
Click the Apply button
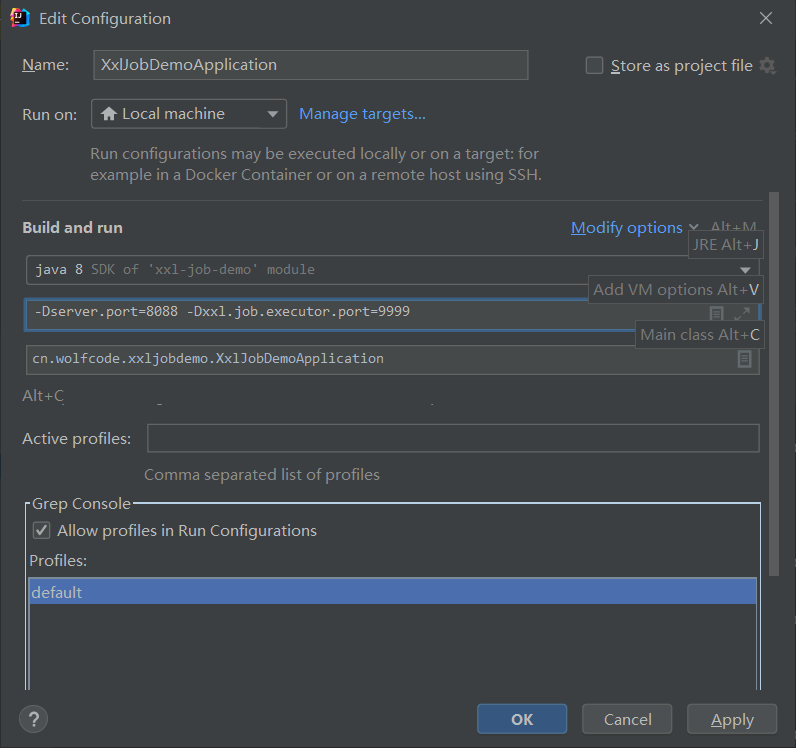[732, 719]
